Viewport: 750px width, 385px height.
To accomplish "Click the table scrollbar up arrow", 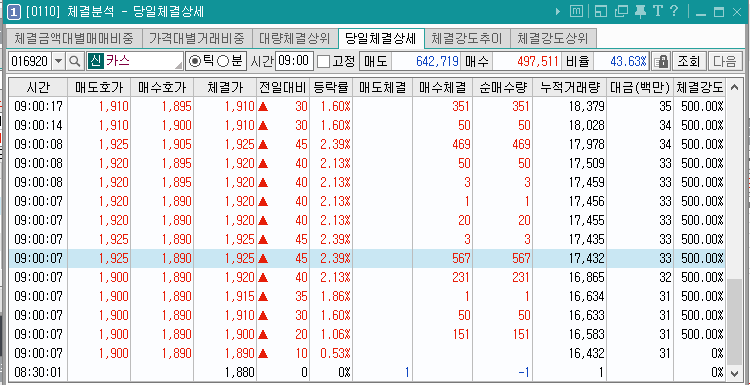I will tap(734, 87).
